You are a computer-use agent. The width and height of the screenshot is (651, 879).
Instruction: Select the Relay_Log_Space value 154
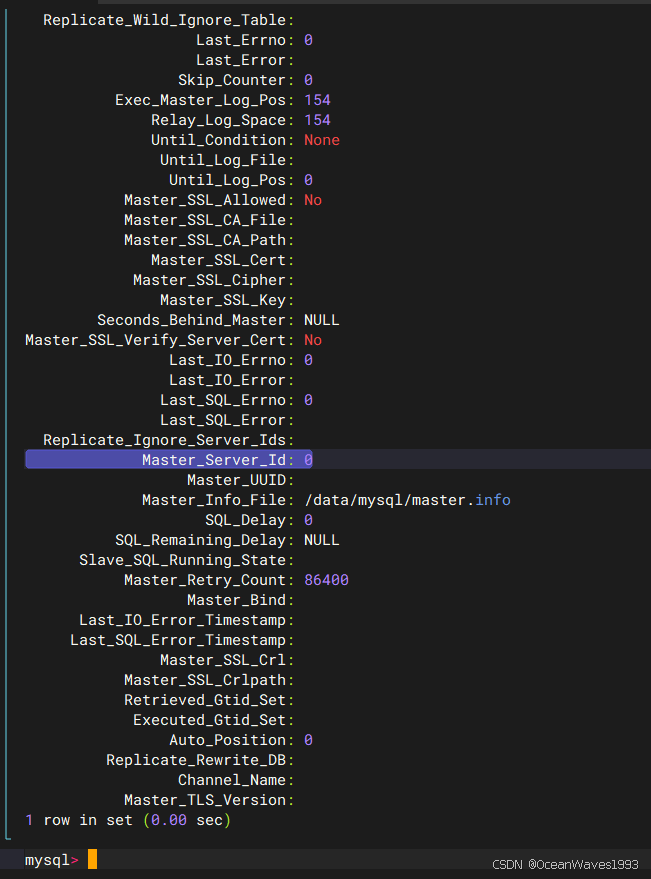(x=317, y=120)
